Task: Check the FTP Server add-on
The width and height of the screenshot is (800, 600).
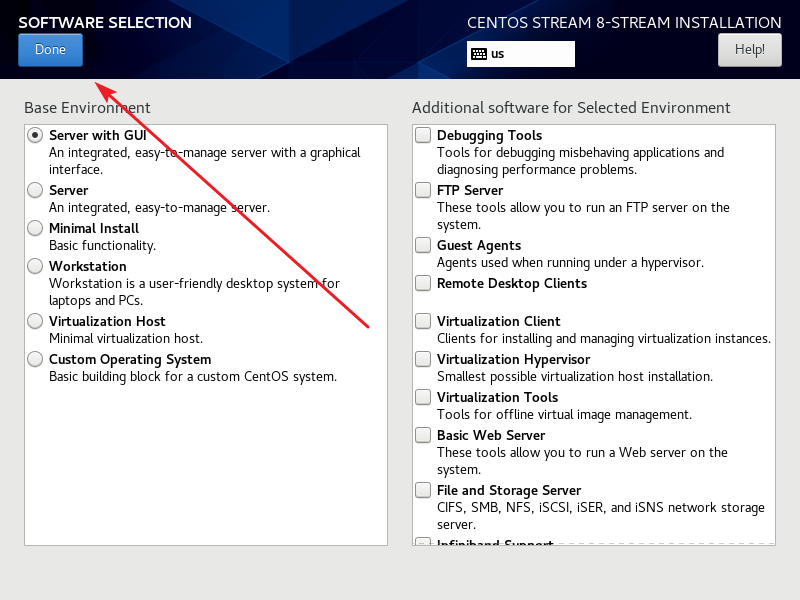Action: (423, 190)
